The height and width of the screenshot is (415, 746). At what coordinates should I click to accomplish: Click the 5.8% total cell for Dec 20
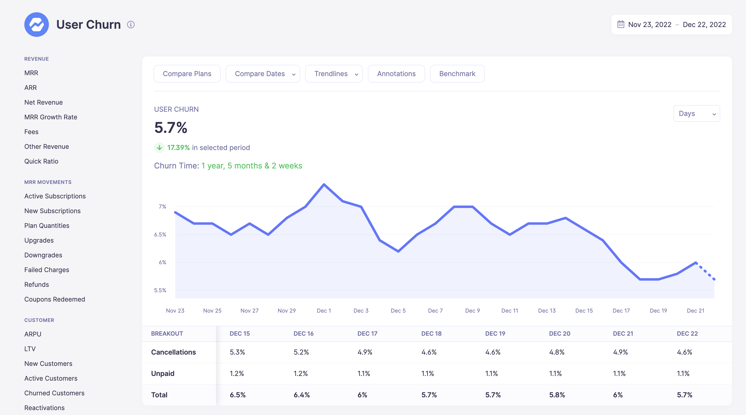click(x=557, y=395)
